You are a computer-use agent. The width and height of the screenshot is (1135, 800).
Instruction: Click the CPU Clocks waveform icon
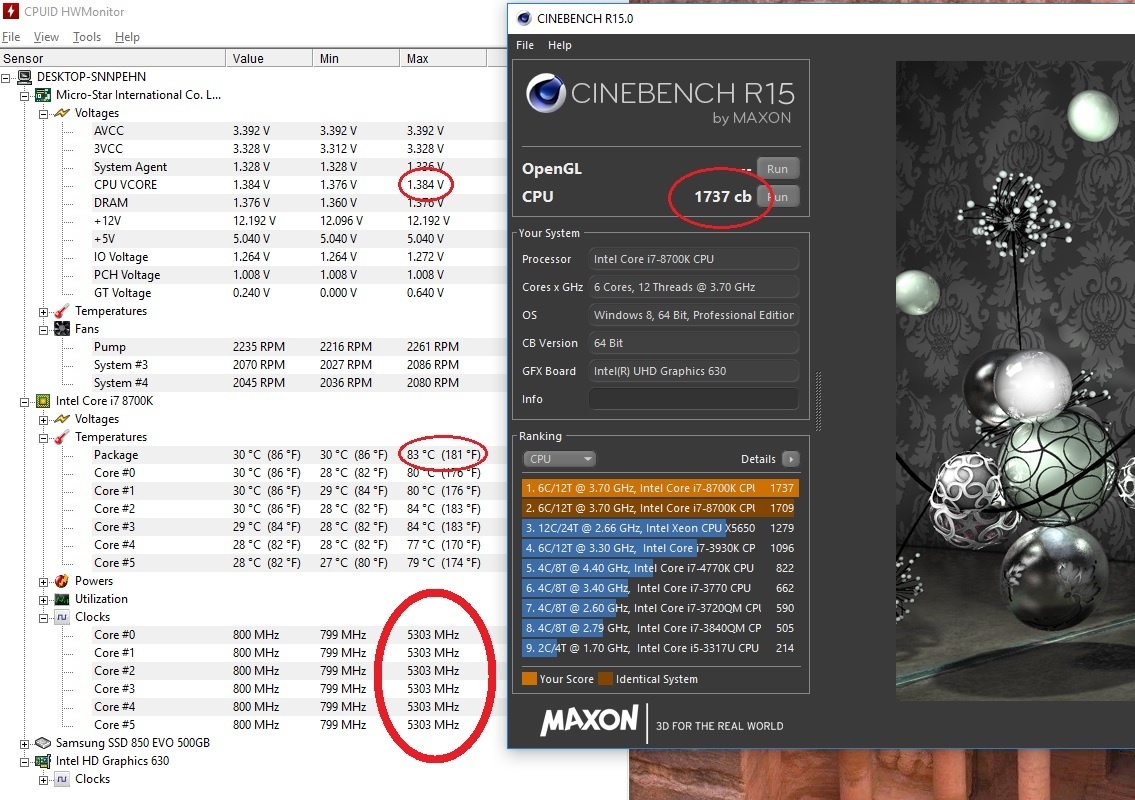point(62,617)
